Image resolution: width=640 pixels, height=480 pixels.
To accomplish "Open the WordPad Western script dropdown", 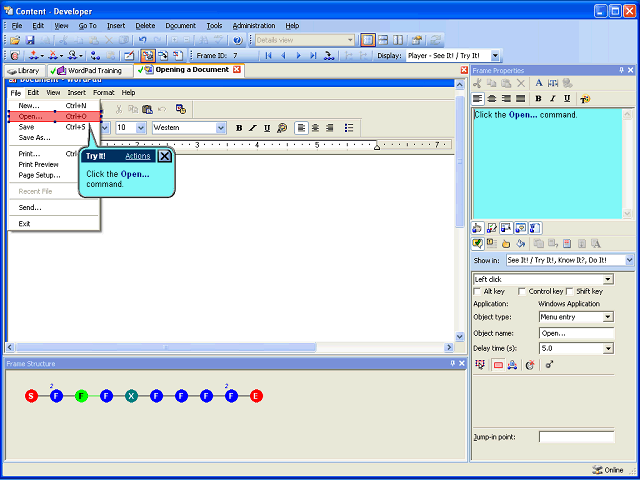I will click(221, 128).
